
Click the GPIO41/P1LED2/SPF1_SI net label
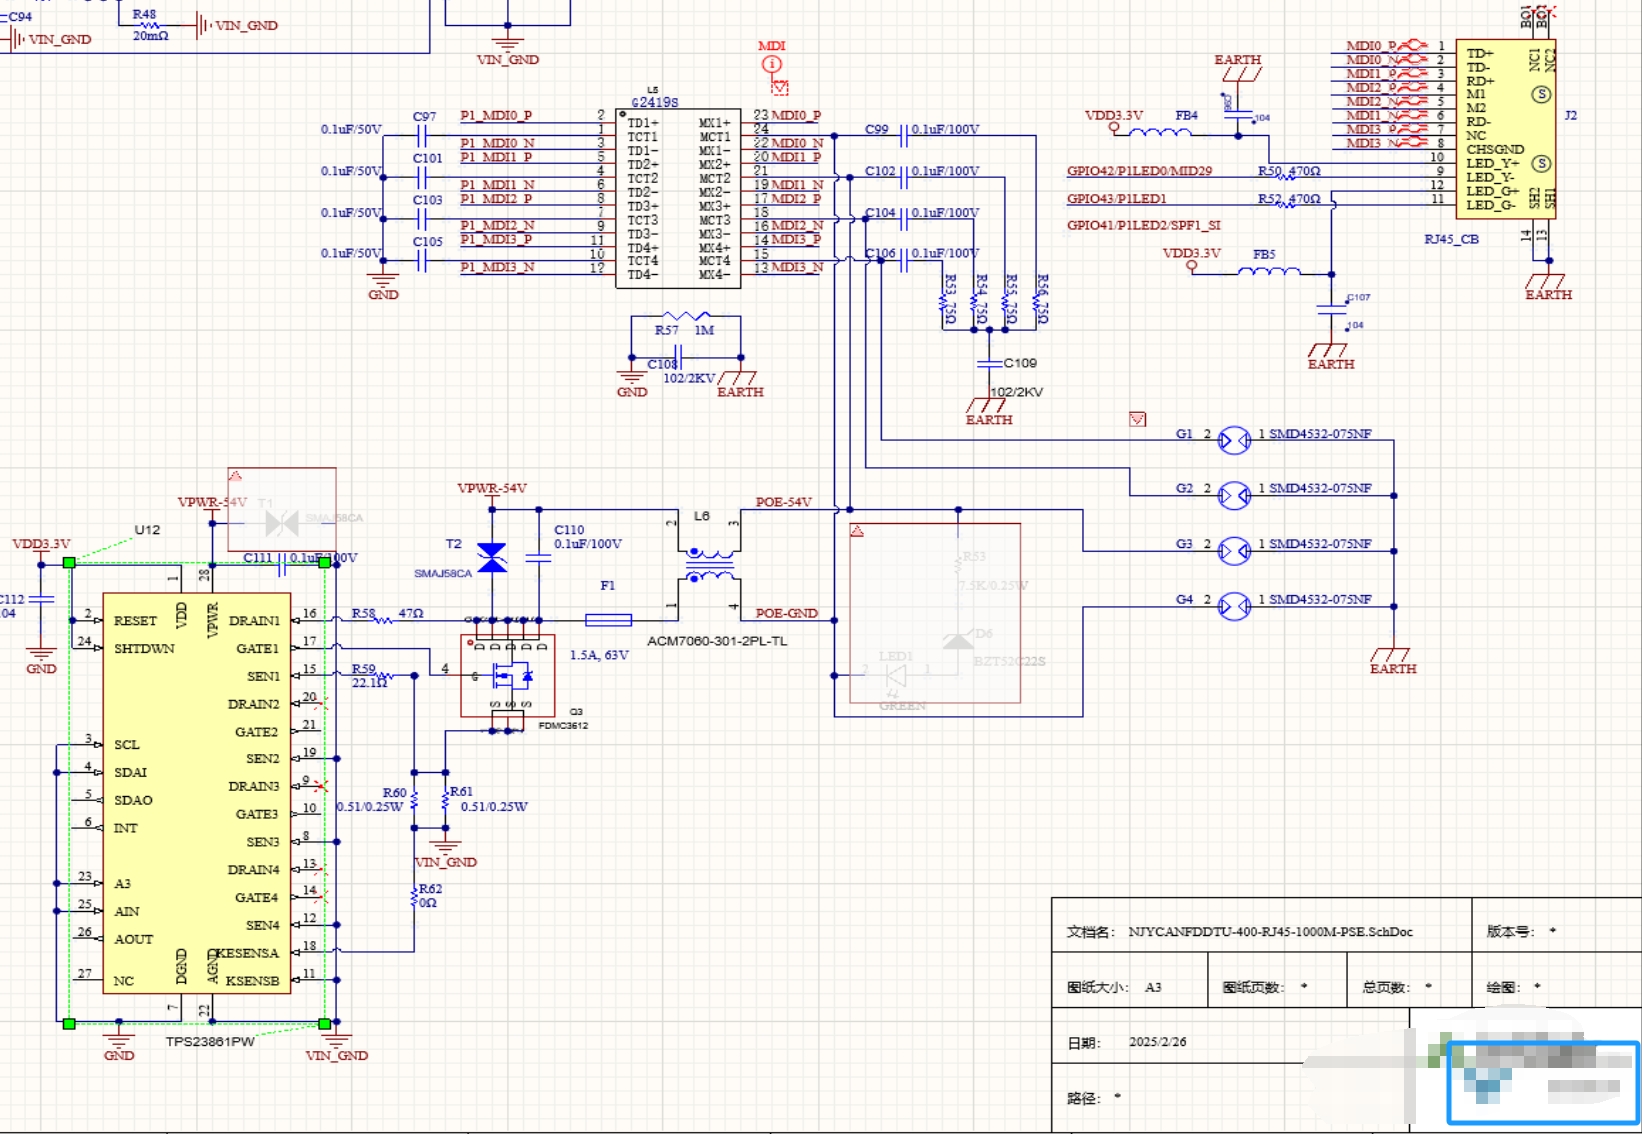[x=1143, y=225]
